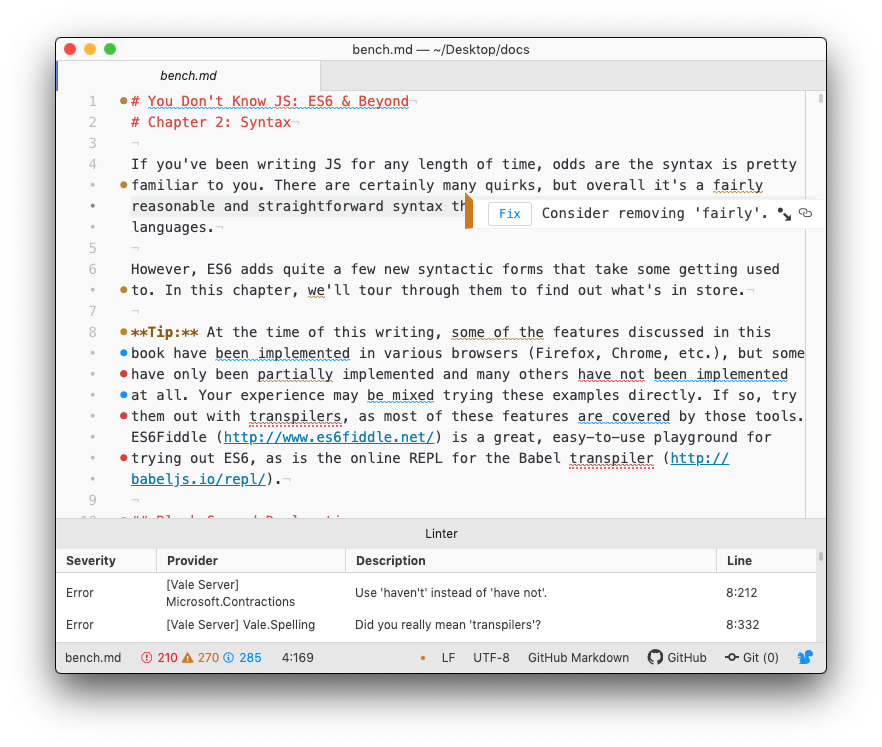Select the bench.md editor tab

[x=188, y=75]
